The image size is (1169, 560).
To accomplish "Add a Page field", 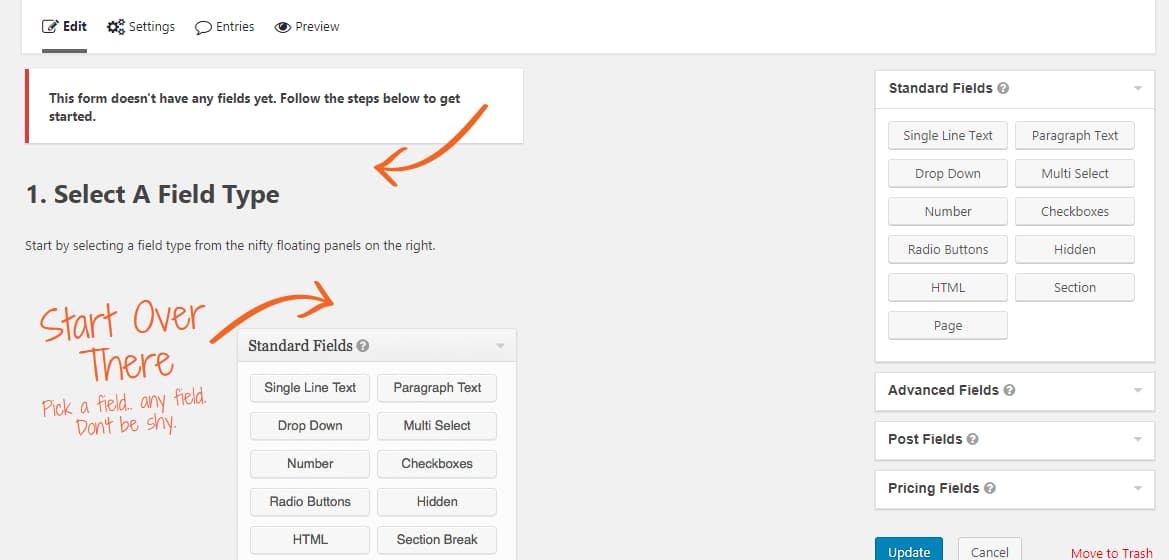I will point(948,326).
